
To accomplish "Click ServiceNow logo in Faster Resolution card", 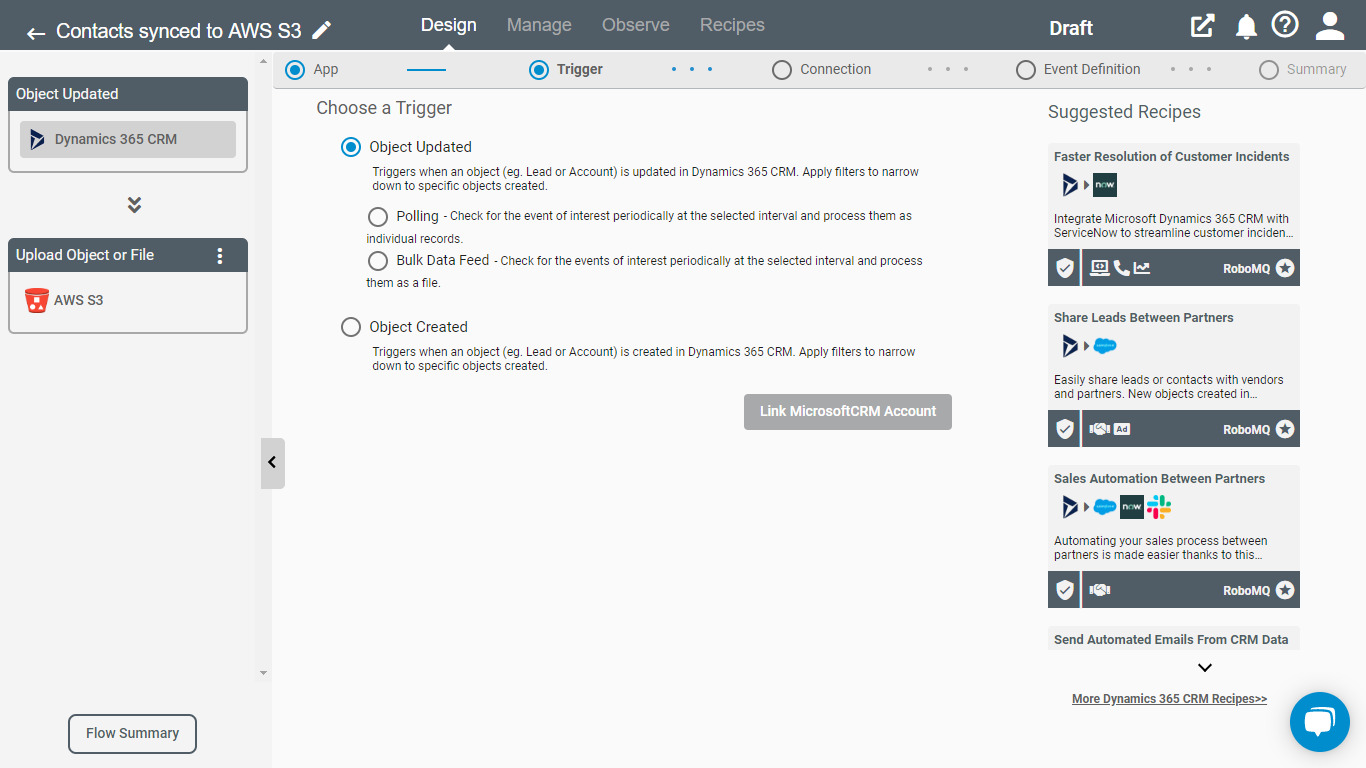I will [1105, 185].
